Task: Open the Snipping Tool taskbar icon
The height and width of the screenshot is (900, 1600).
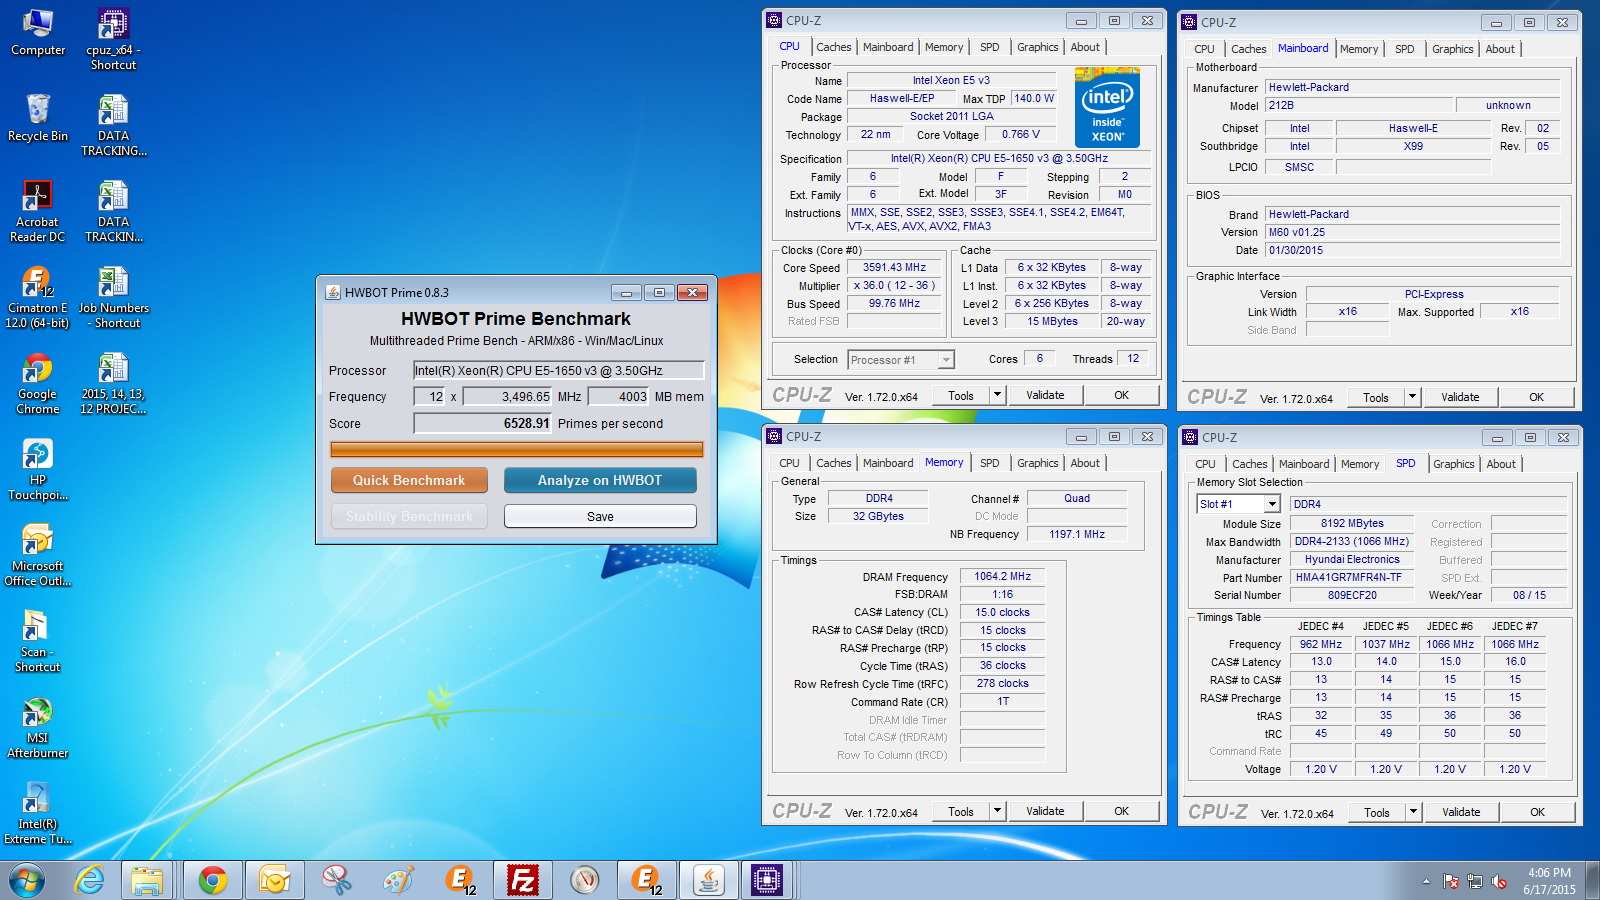Action: (x=337, y=880)
